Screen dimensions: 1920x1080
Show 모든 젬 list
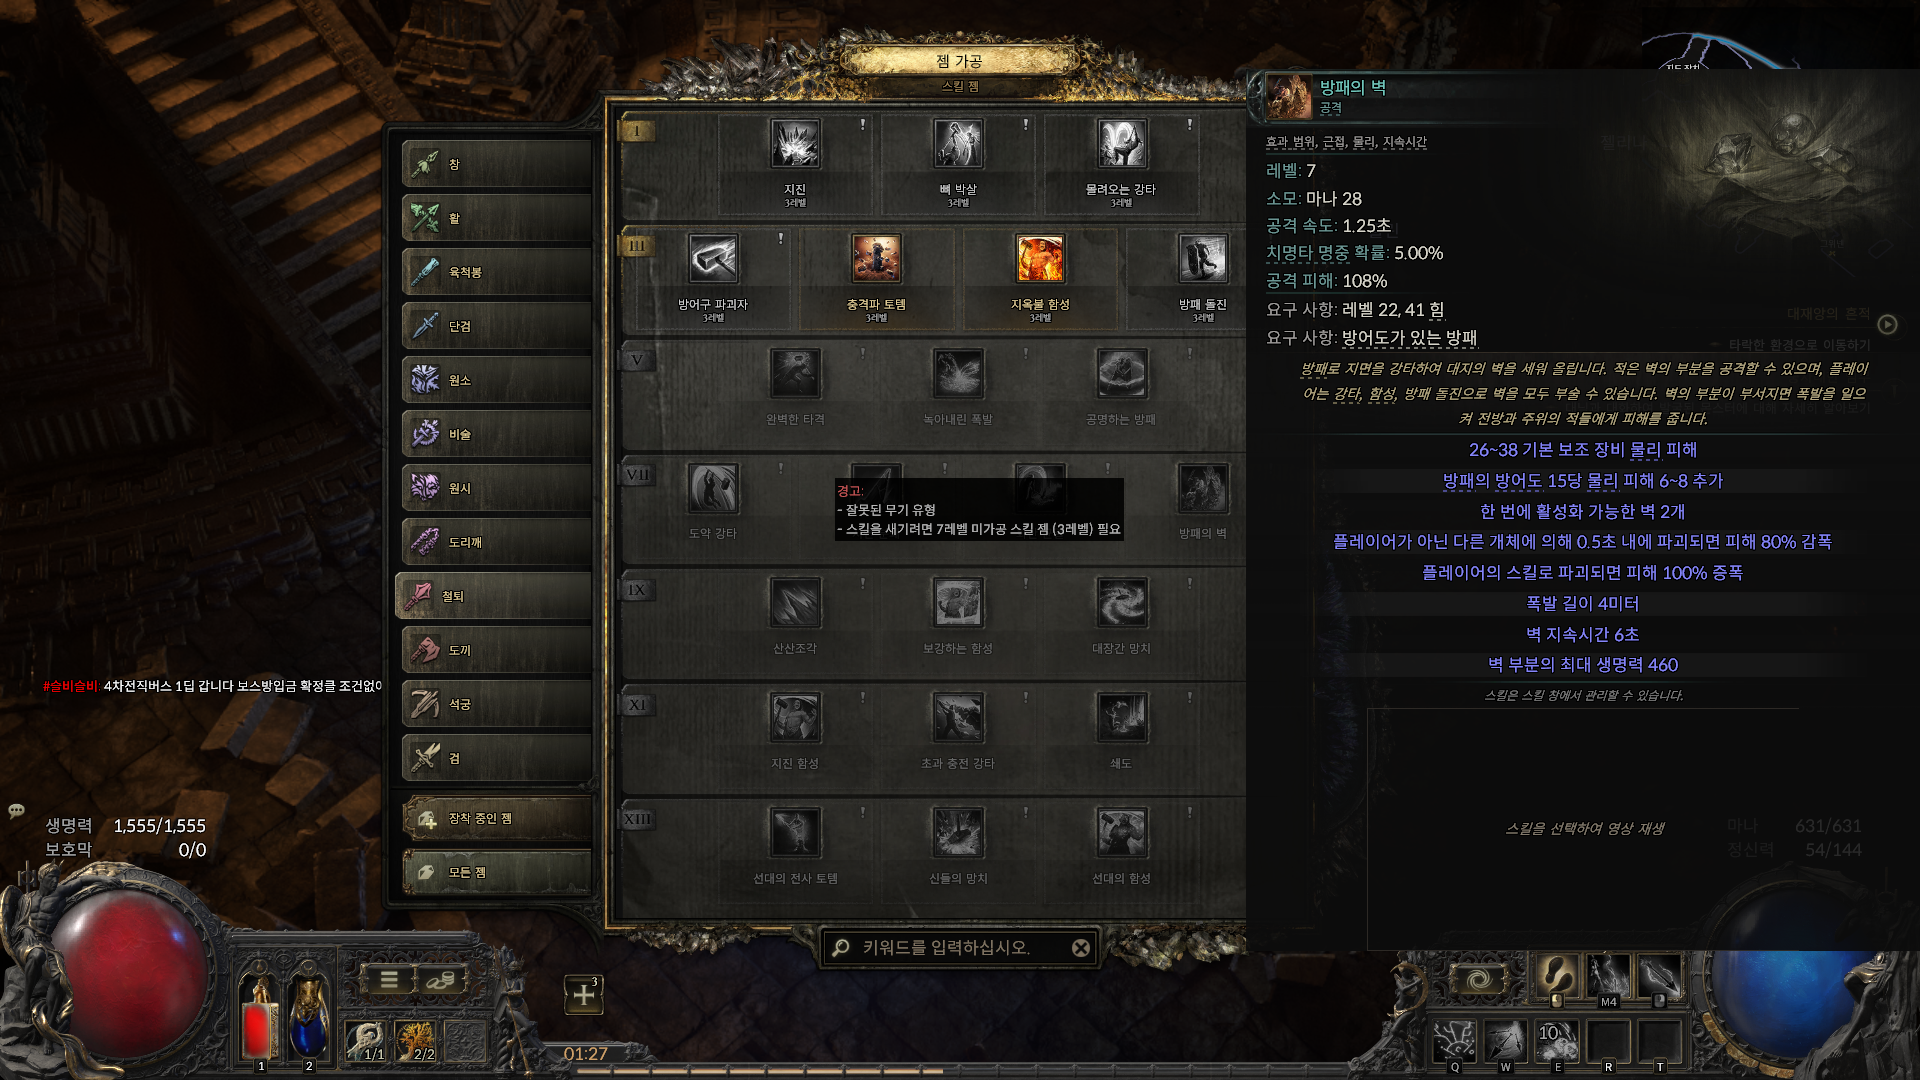click(x=496, y=872)
